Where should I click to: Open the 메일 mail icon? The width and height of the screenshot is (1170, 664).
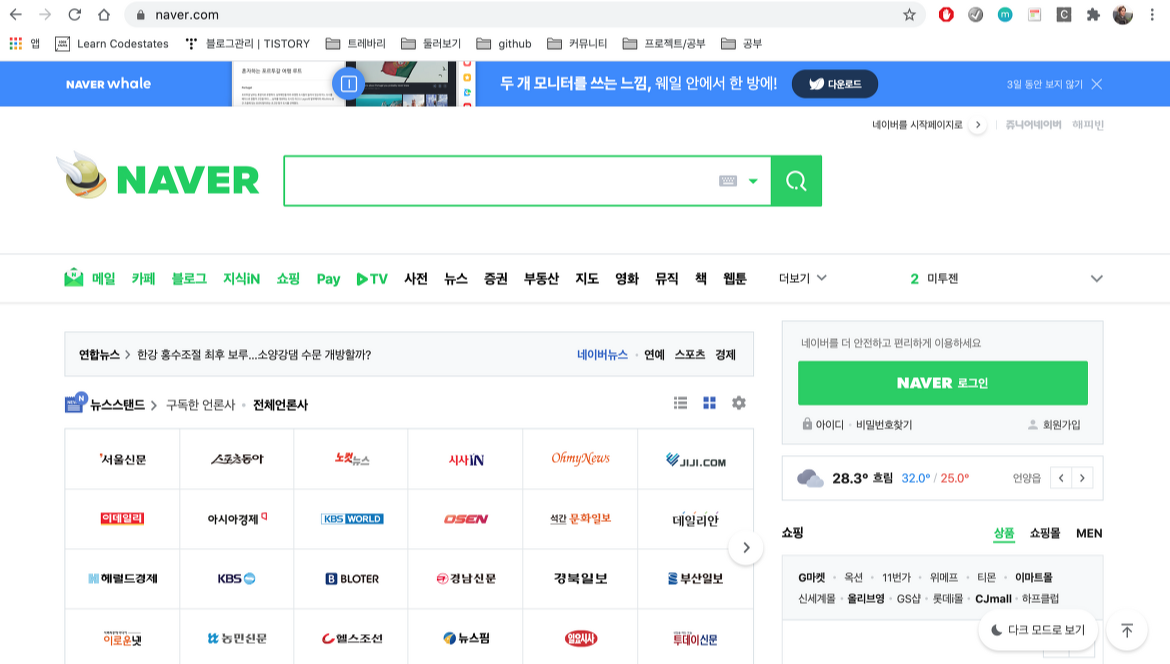click(73, 278)
